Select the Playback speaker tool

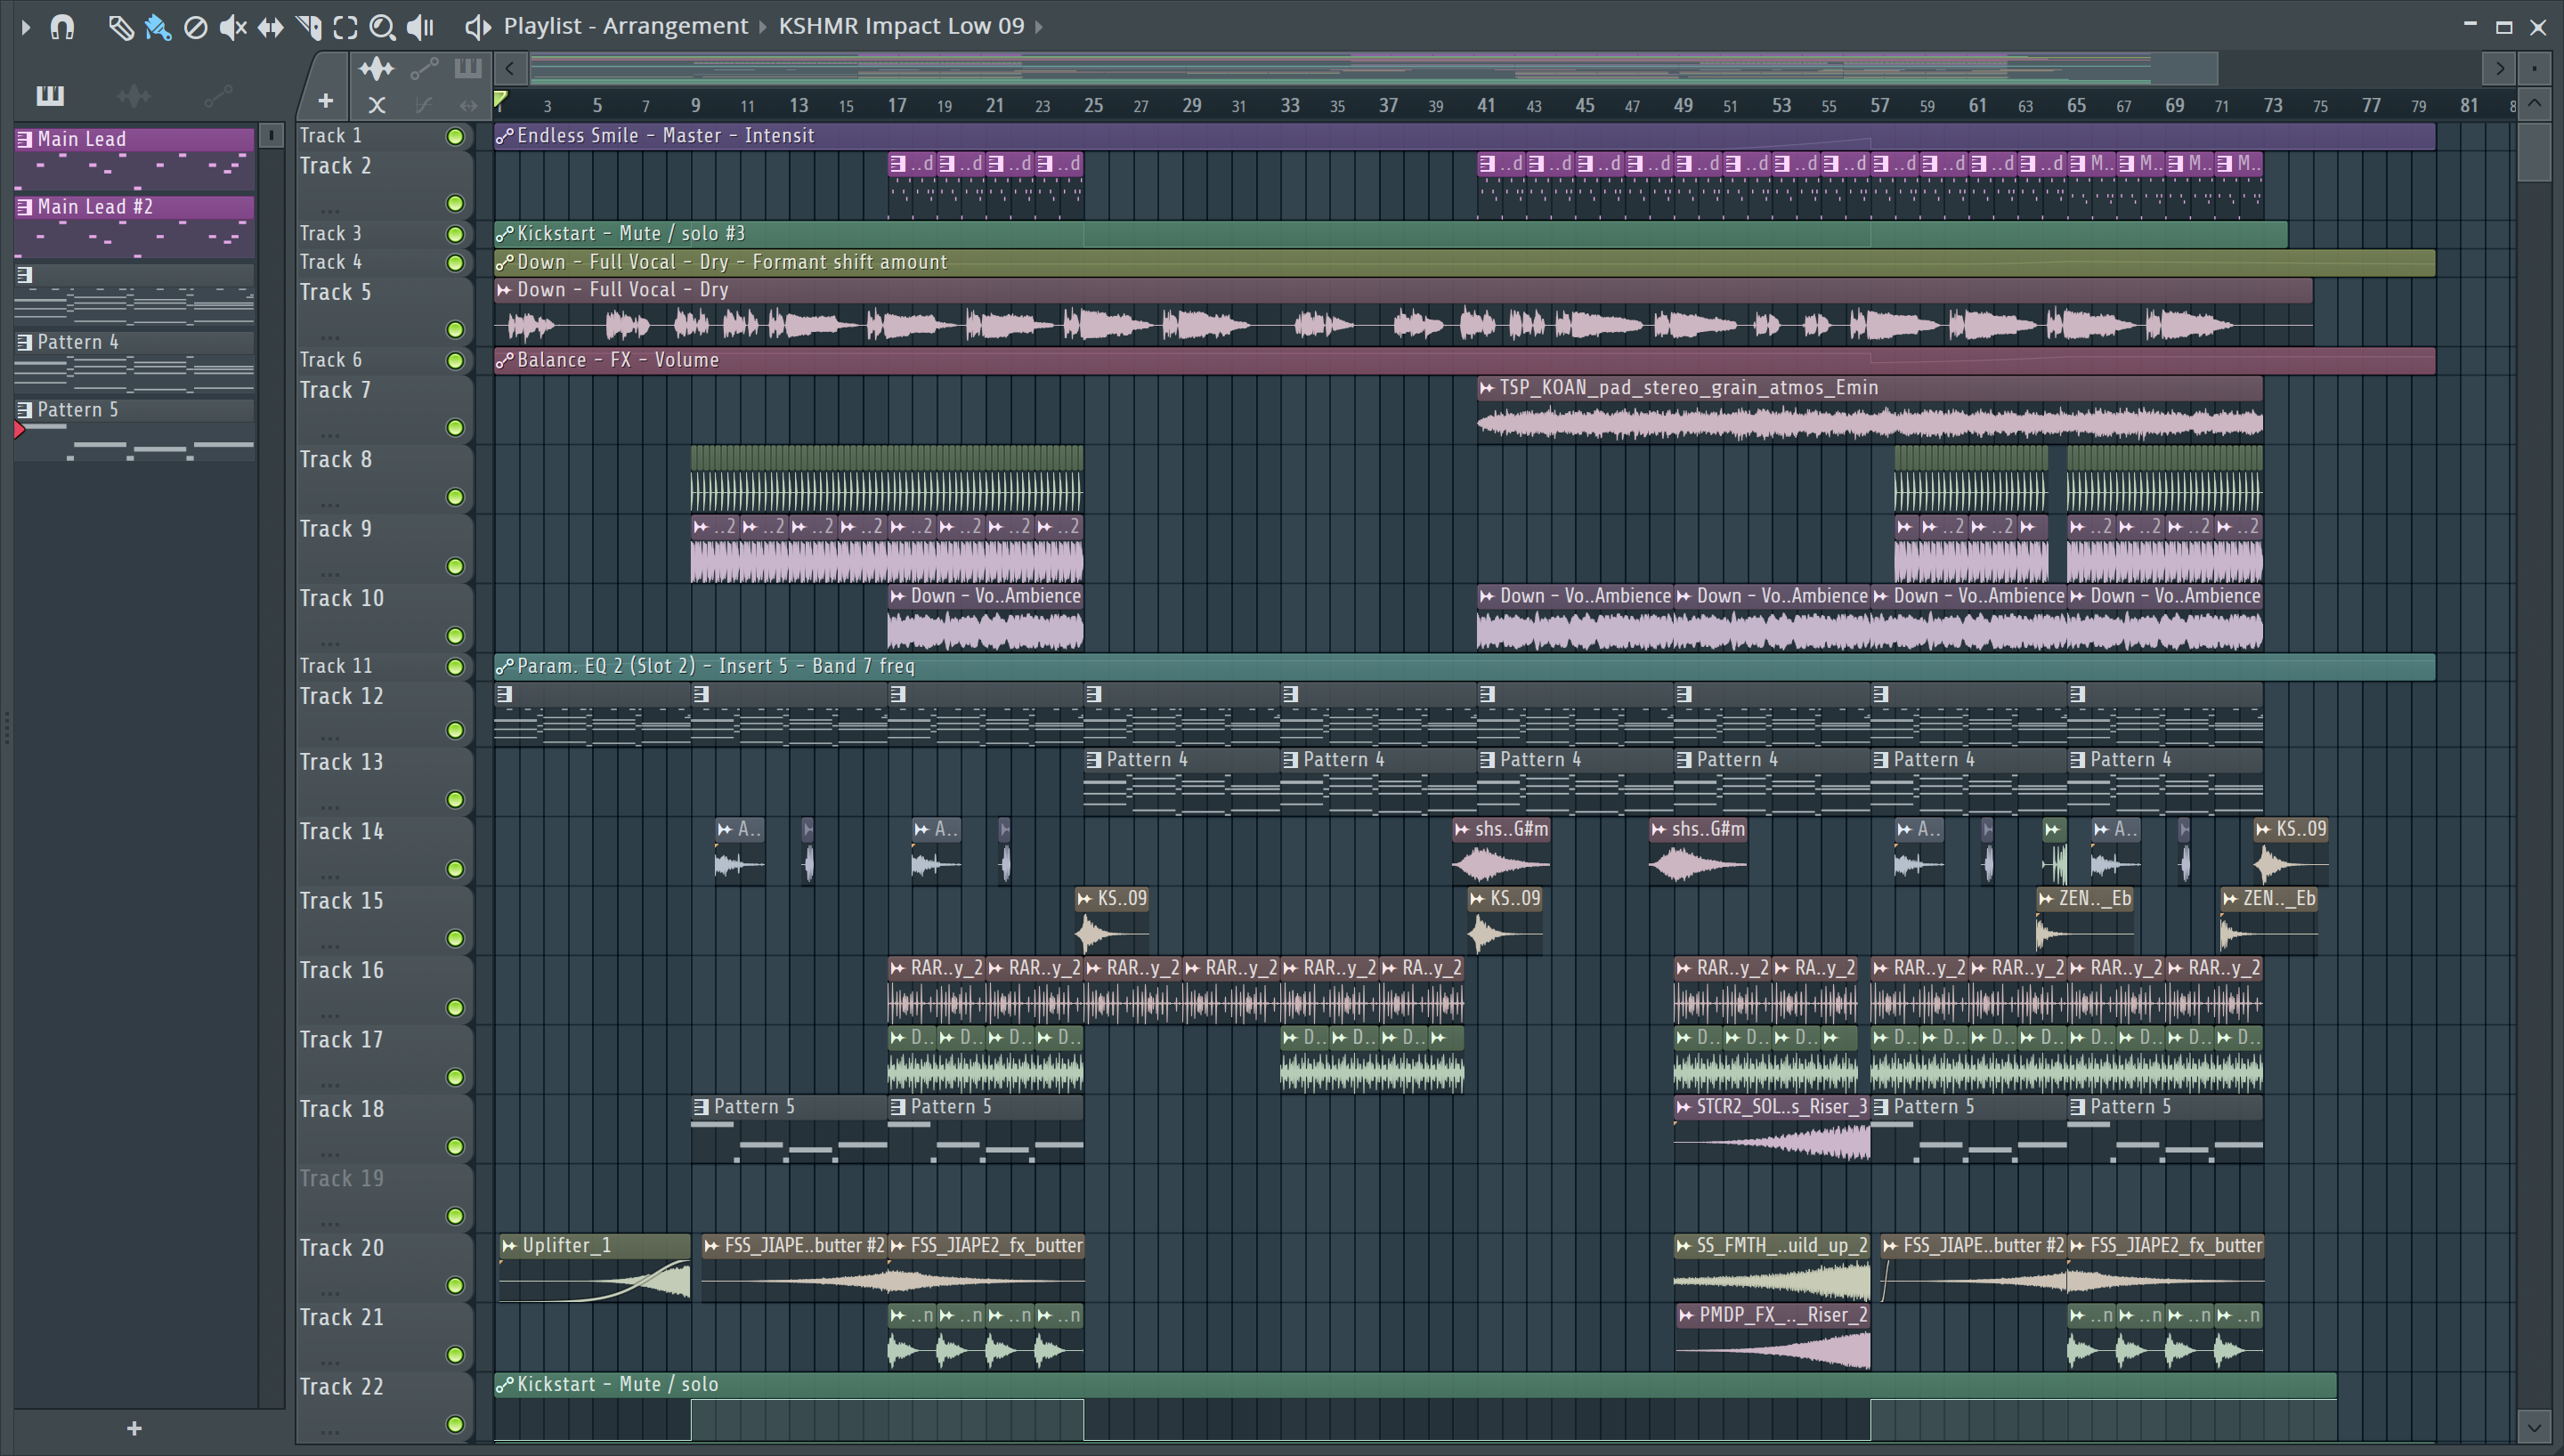tap(421, 27)
